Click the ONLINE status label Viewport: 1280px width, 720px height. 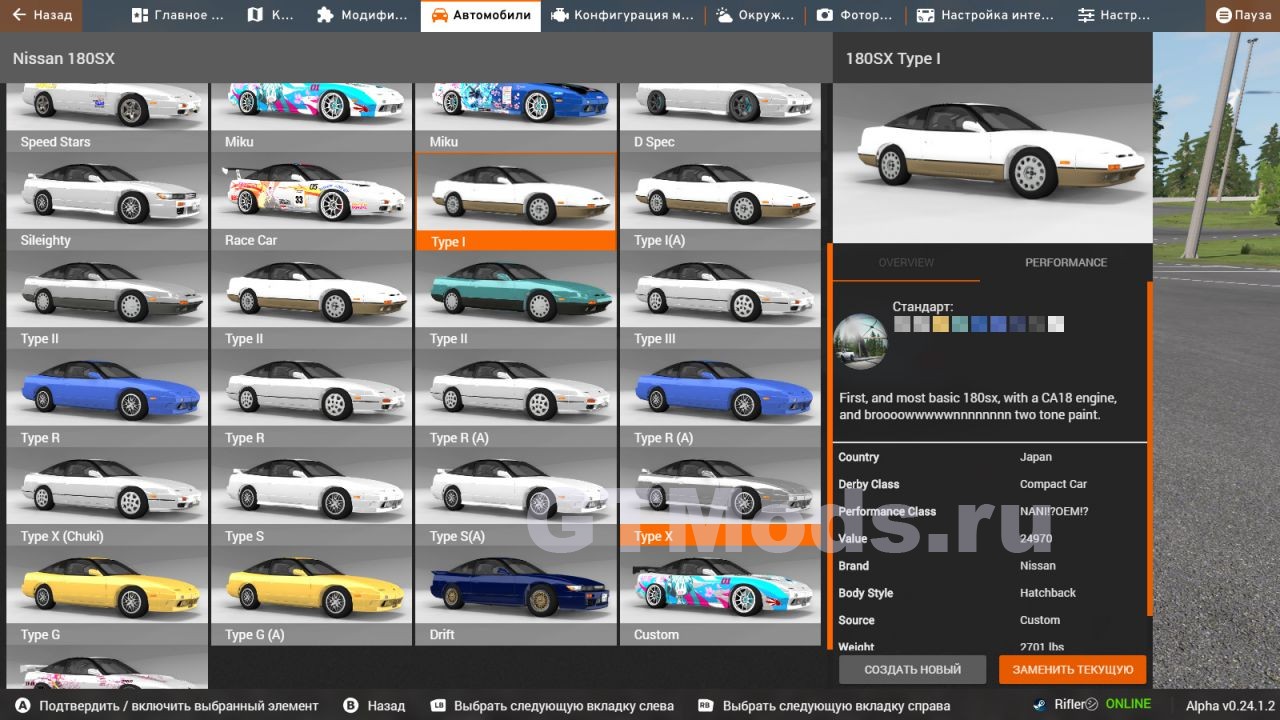click(x=1128, y=704)
